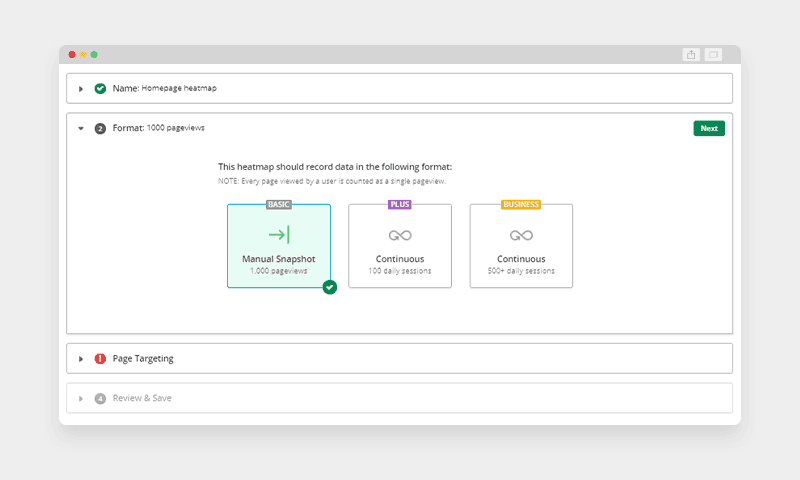The height and width of the screenshot is (480, 800).
Task: Choose the Continuous 100 daily sessions plan
Action: [400, 246]
